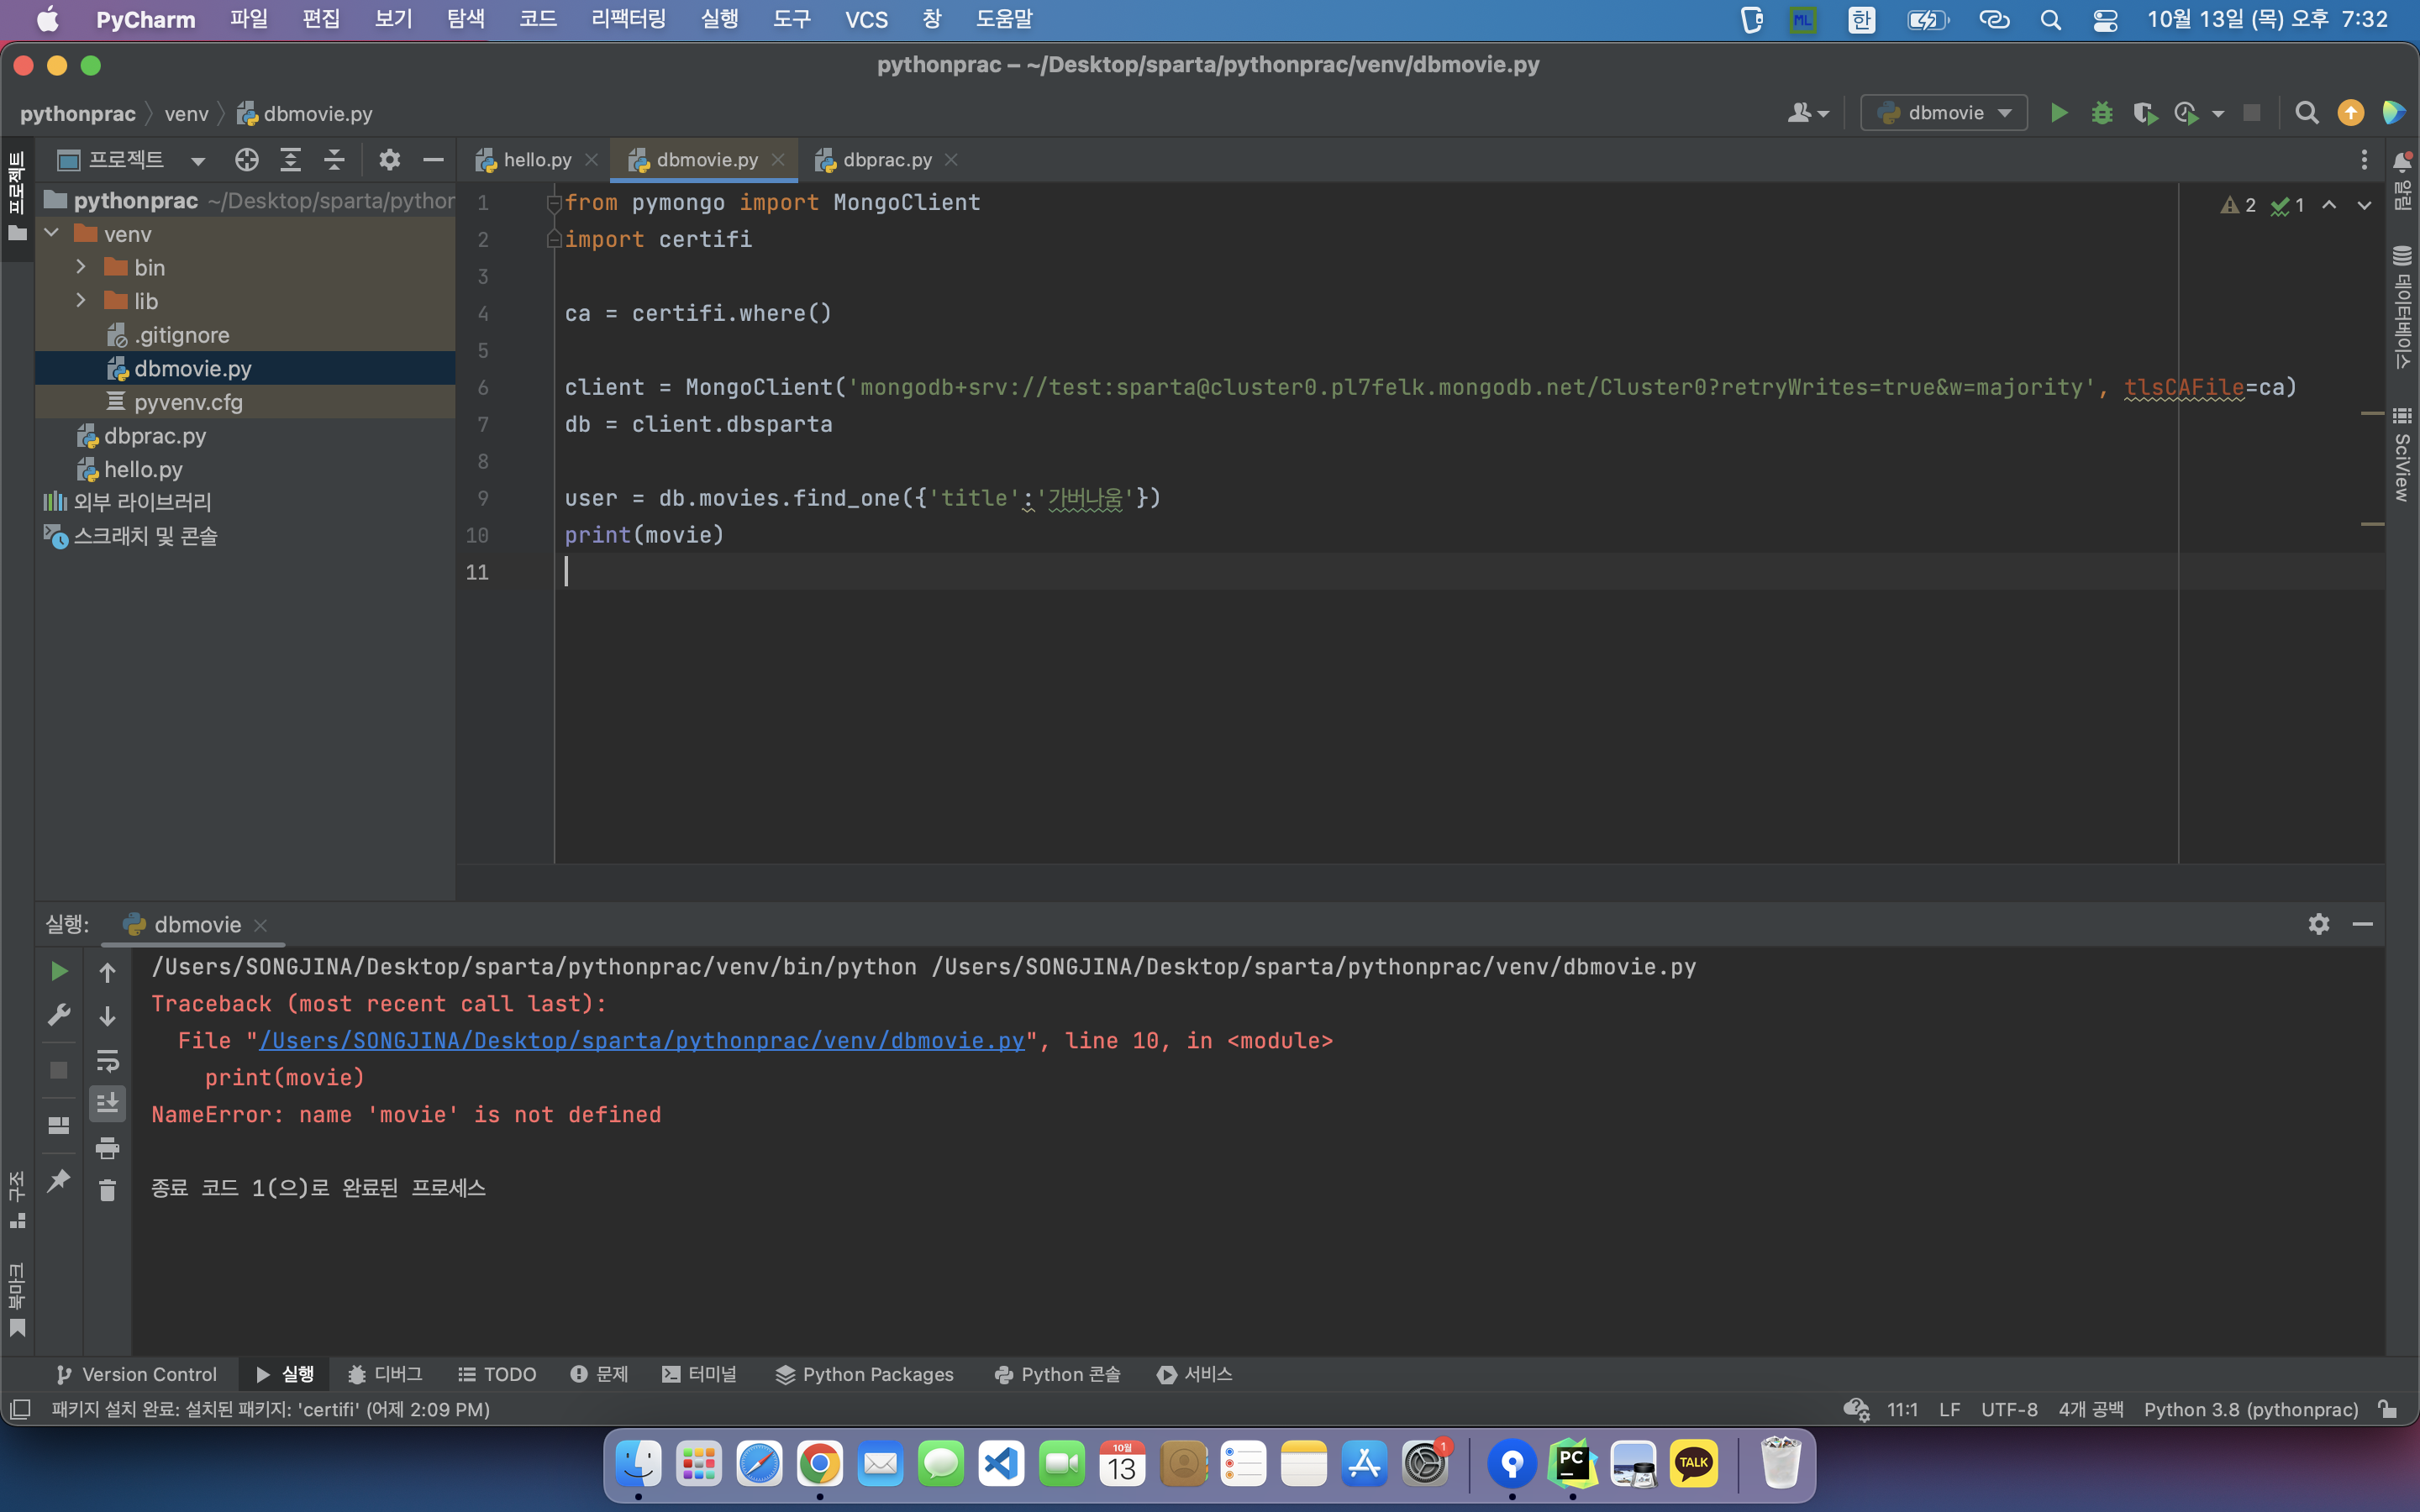Image resolution: width=2420 pixels, height=1512 pixels.
Task: Open the VCS menu
Action: click(x=865, y=19)
